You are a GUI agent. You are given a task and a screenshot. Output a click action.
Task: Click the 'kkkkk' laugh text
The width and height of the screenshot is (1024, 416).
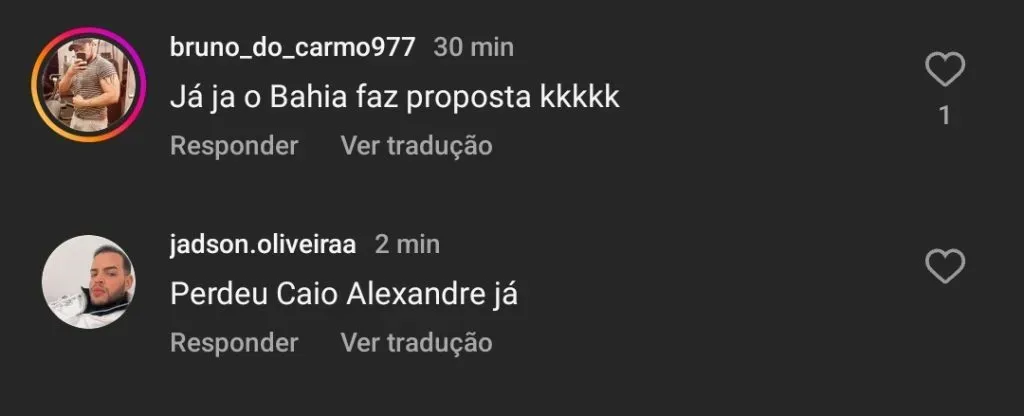point(579,97)
